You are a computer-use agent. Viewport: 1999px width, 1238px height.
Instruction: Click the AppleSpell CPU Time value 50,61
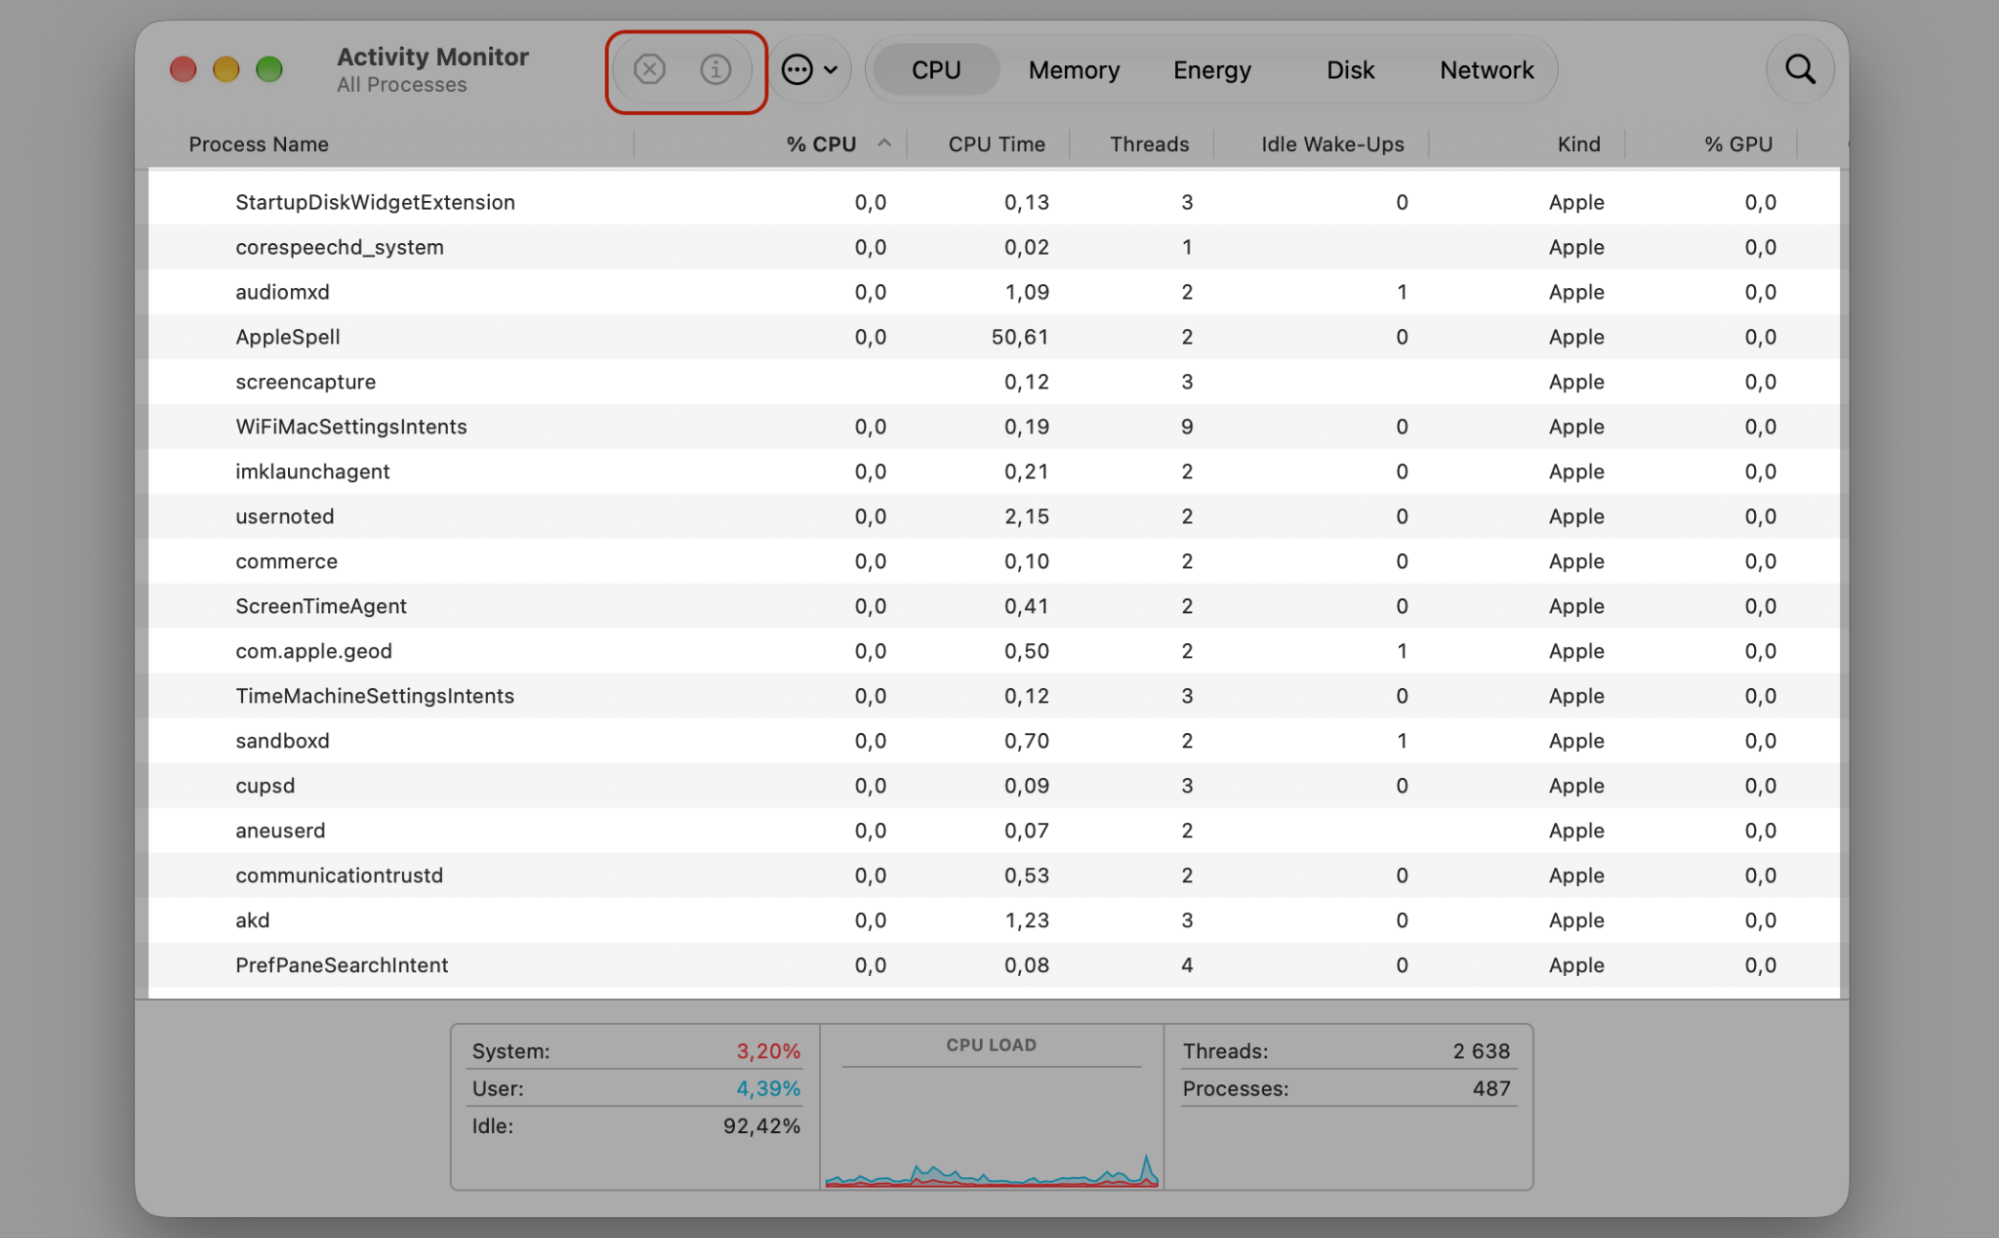click(1020, 337)
